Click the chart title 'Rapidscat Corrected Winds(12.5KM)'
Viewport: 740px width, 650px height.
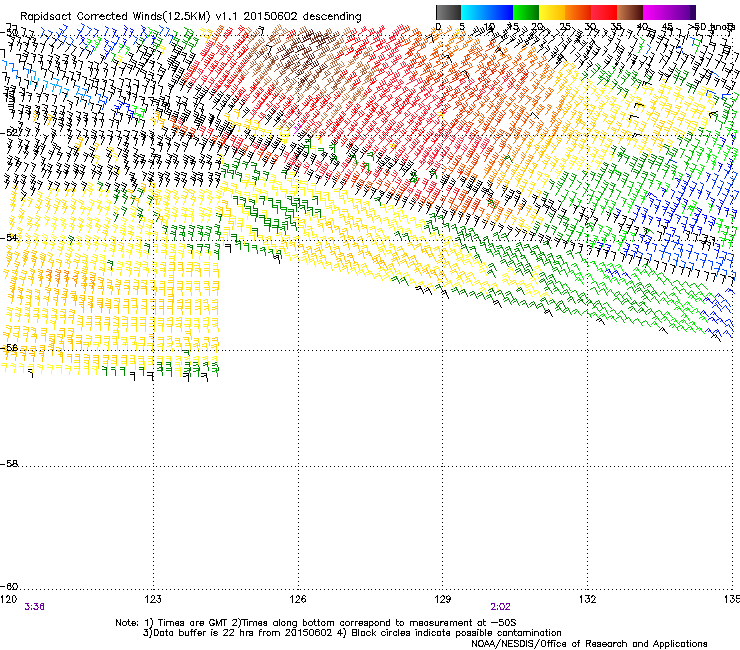point(115,16)
